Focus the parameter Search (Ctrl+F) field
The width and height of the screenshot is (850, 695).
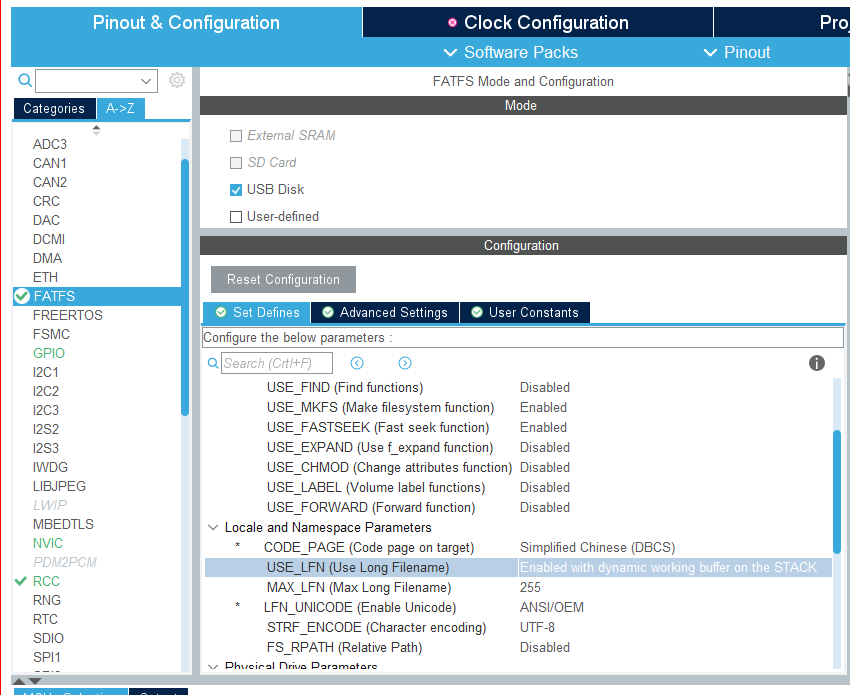click(277, 363)
